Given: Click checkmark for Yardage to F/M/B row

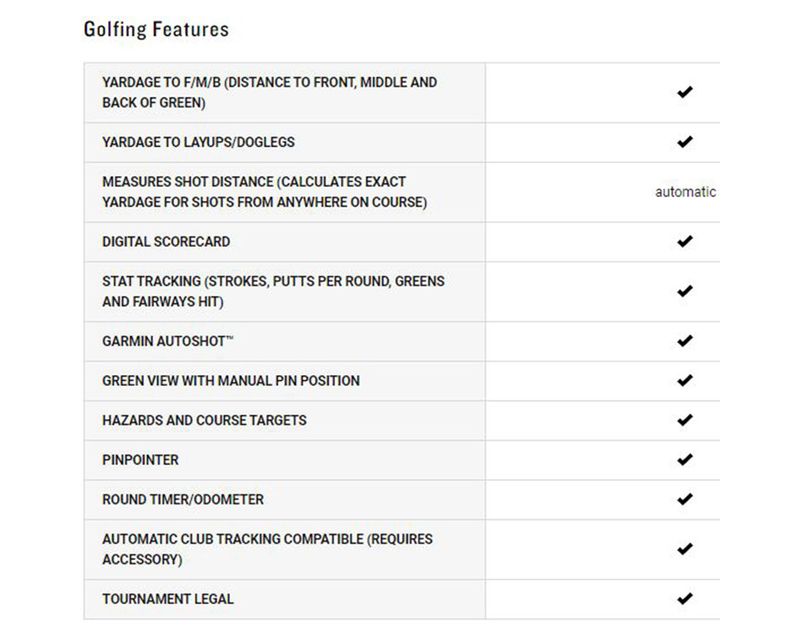Looking at the screenshot, I should coord(685,92).
